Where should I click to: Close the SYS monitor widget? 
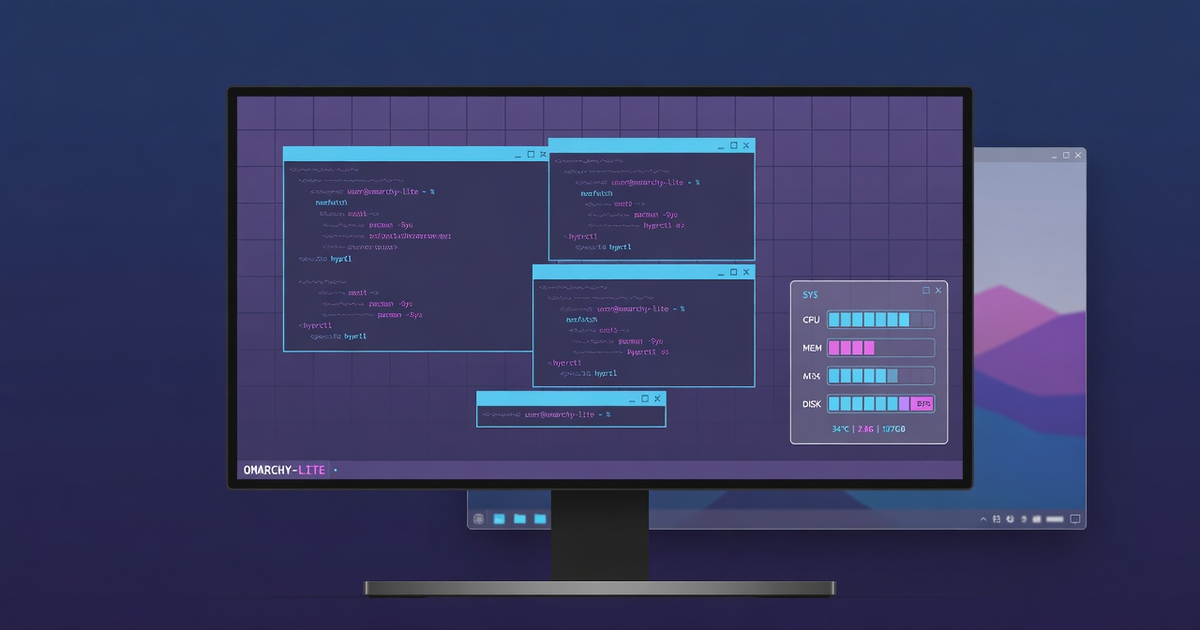(x=938, y=291)
